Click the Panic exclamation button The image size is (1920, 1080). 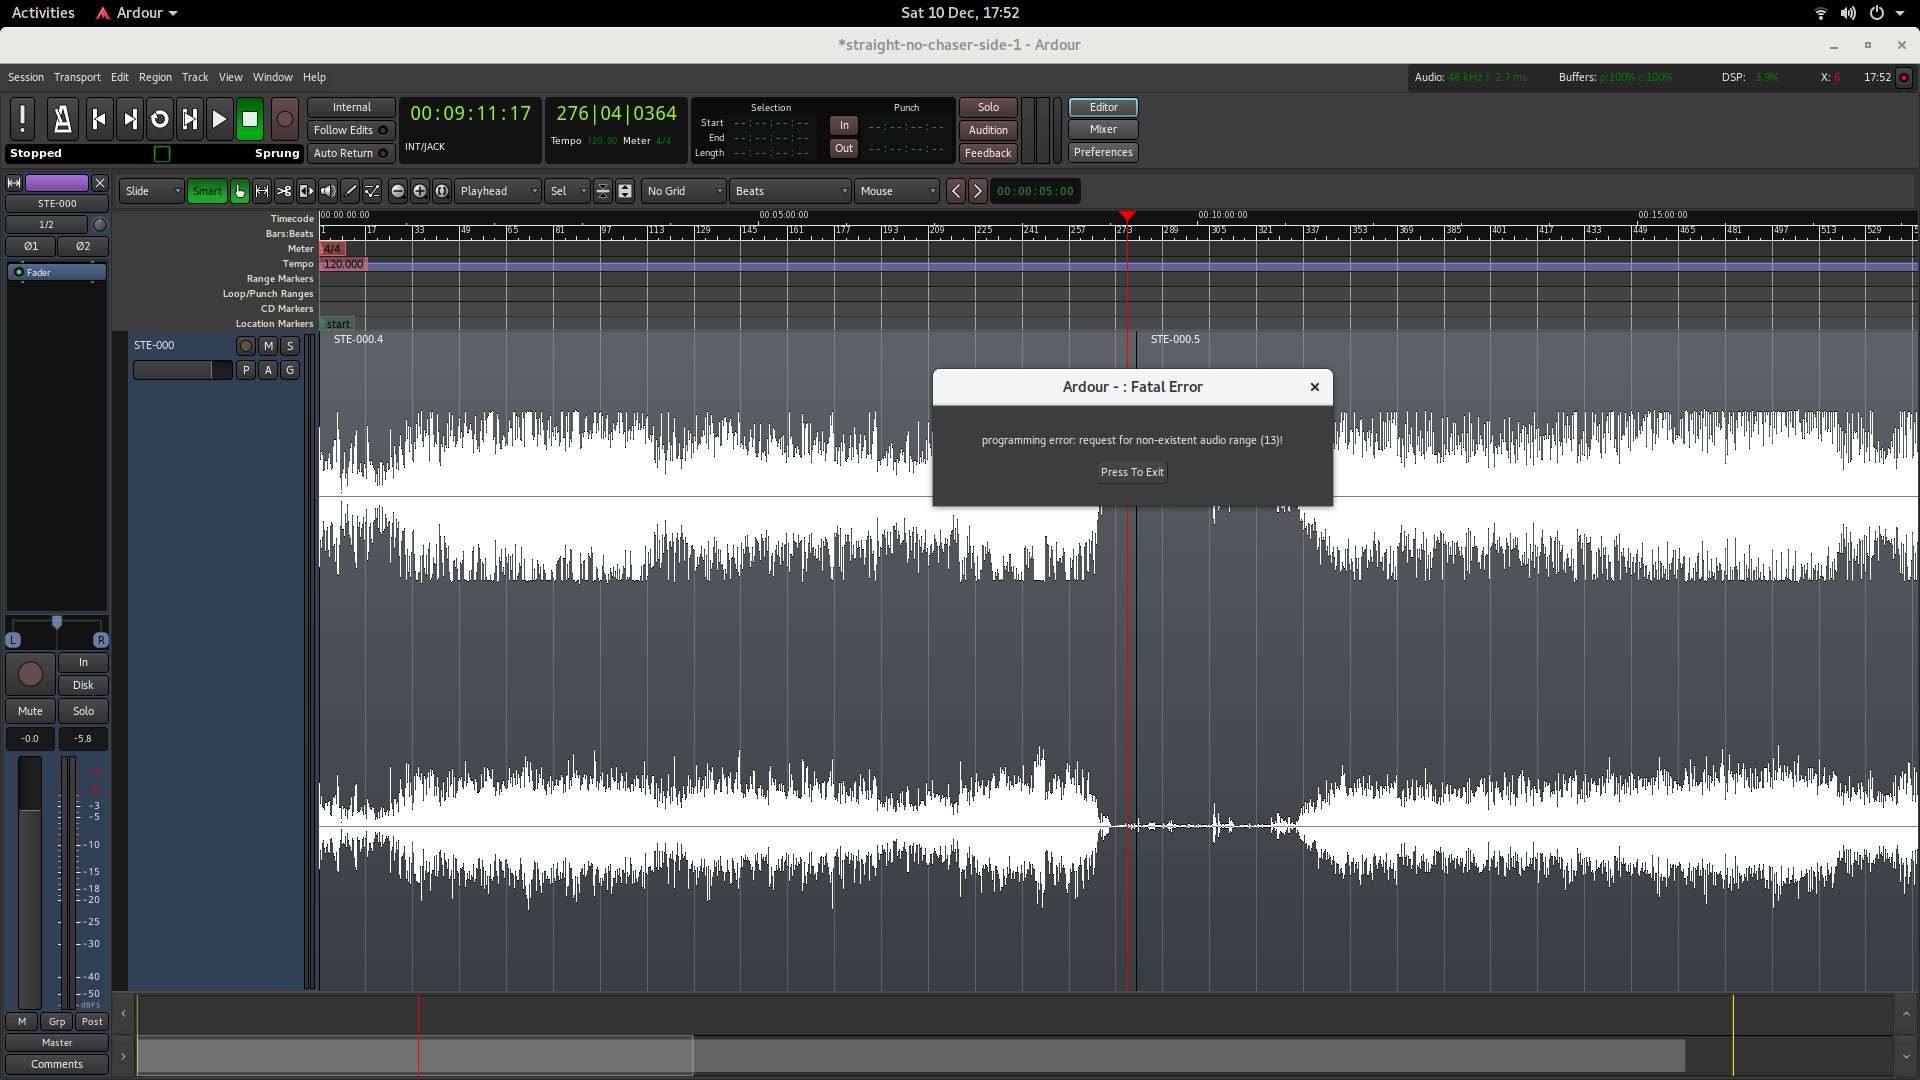[22, 119]
